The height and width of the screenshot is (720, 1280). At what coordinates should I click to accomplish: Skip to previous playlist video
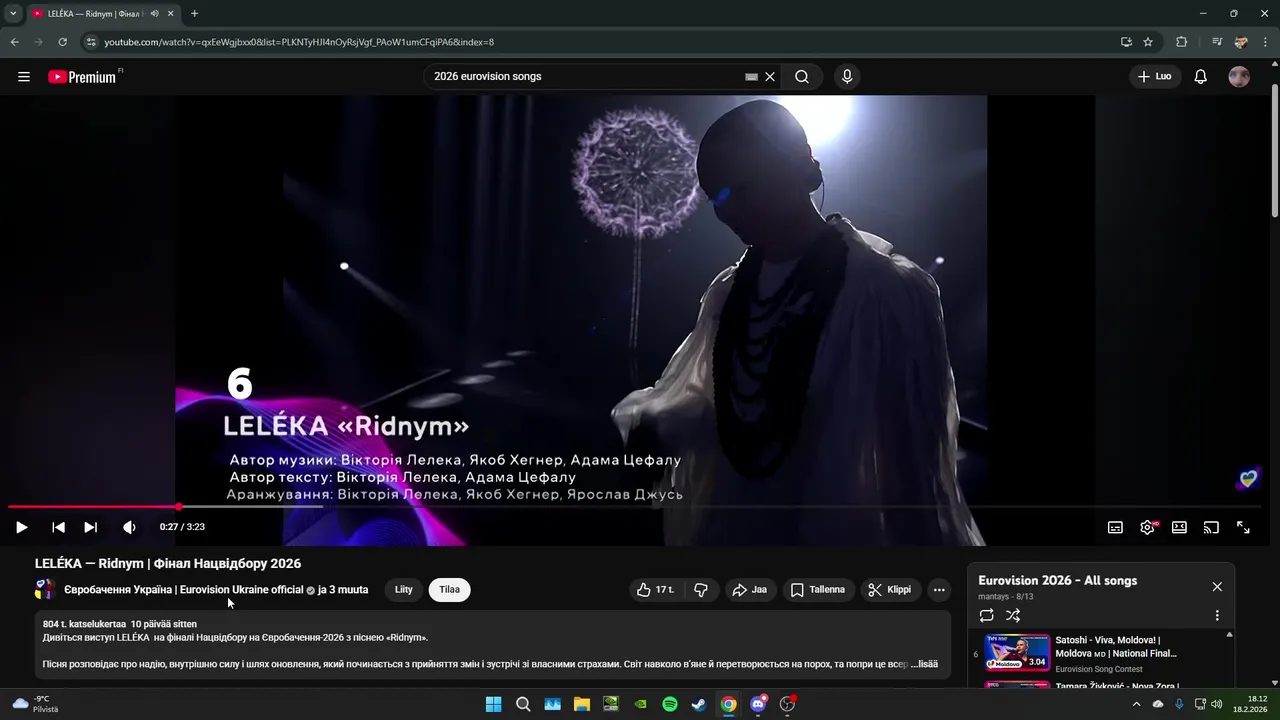click(x=58, y=527)
